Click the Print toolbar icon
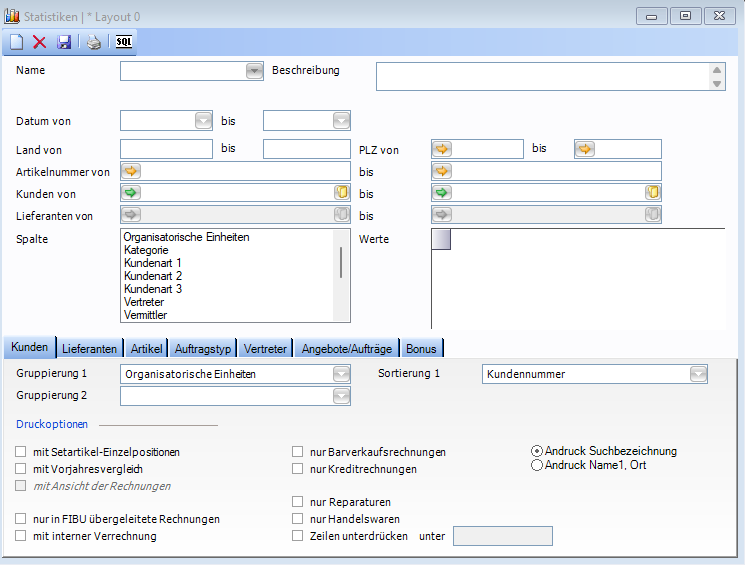Screen dimensions: 745x565 [93, 42]
